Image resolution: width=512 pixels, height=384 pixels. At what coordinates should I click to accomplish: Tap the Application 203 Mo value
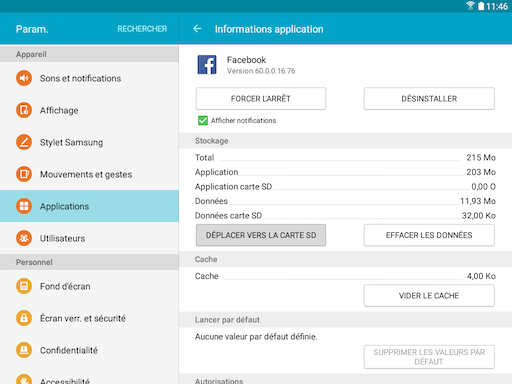pyautogui.click(x=481, y=172)
